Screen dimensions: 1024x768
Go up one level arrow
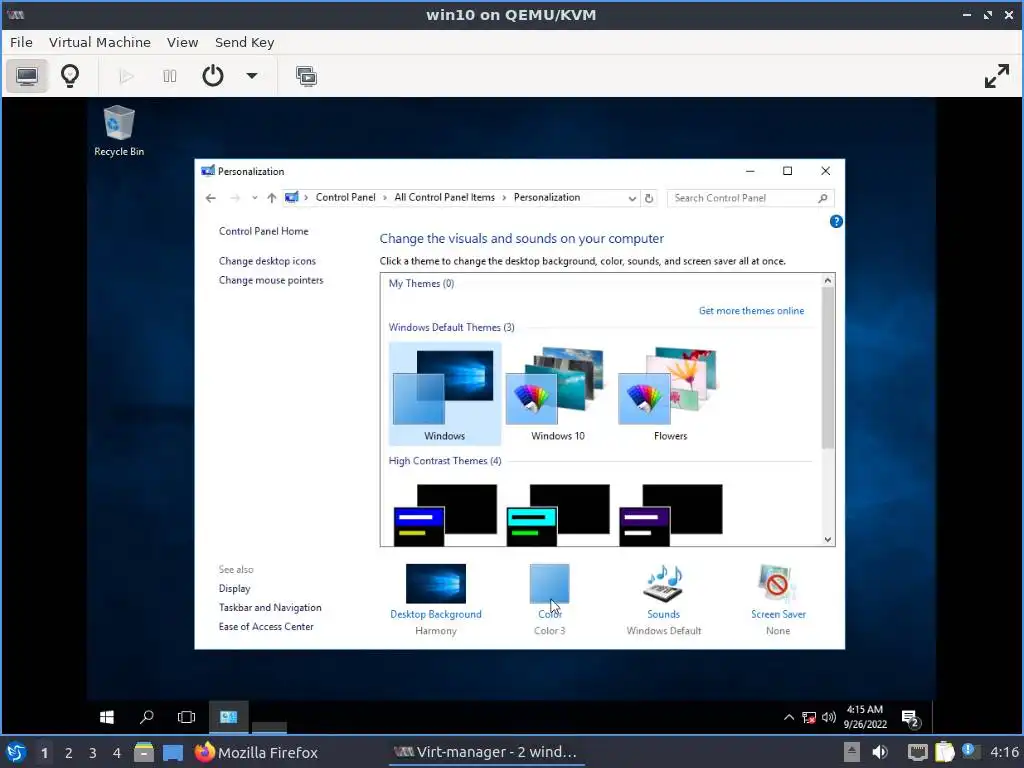pos(272,198)
